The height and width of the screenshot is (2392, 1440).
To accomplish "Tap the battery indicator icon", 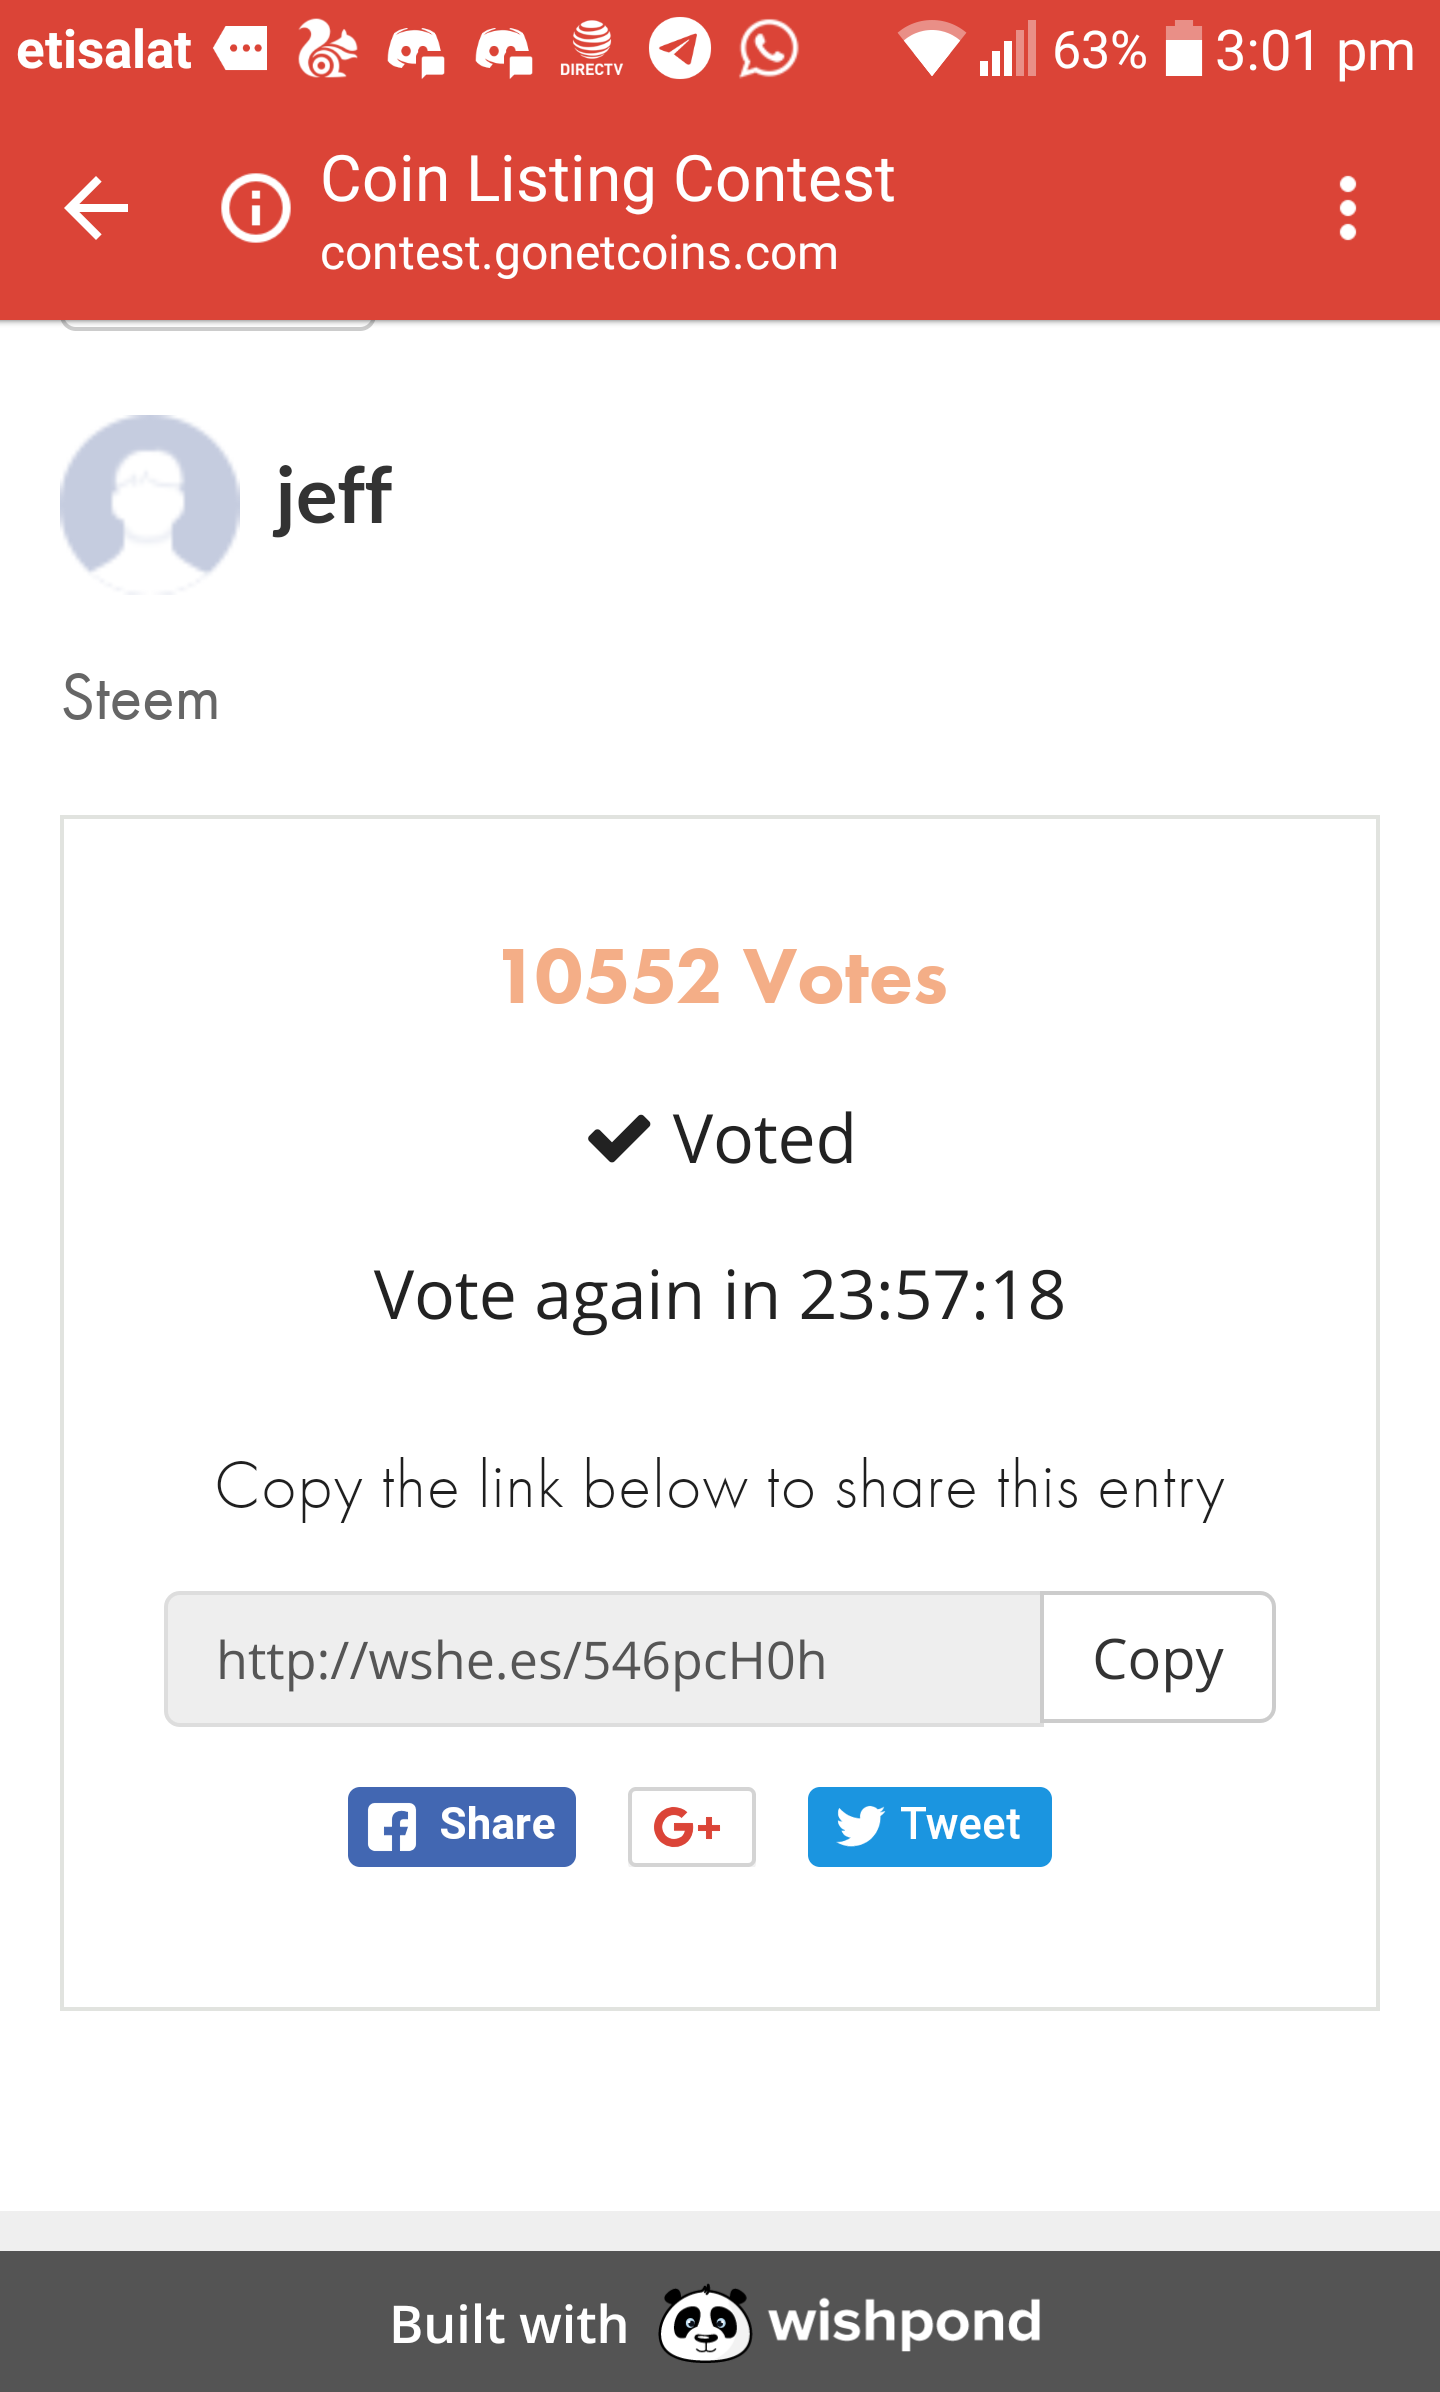I will 1184,48.
